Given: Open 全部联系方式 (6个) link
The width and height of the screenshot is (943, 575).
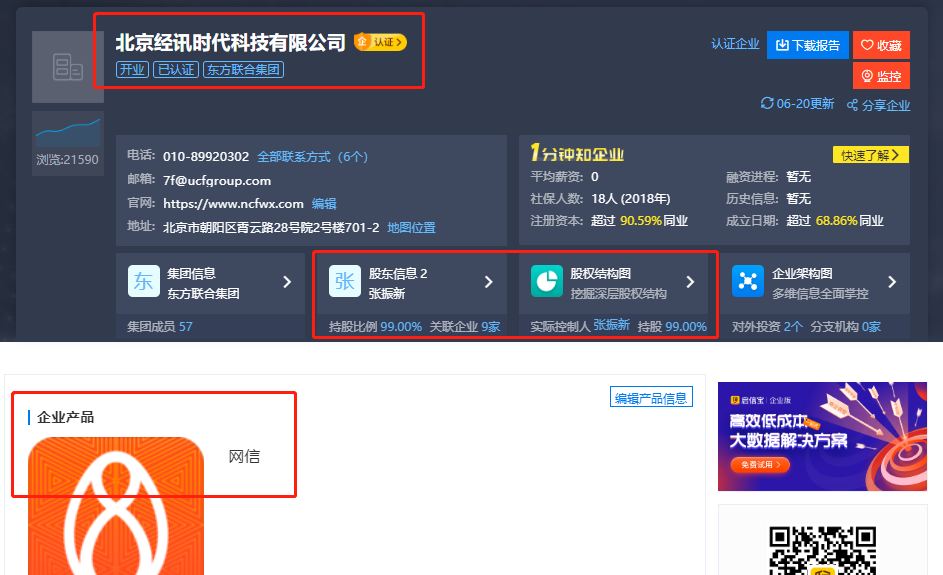Looking at the screenshot, I should 312,157.
